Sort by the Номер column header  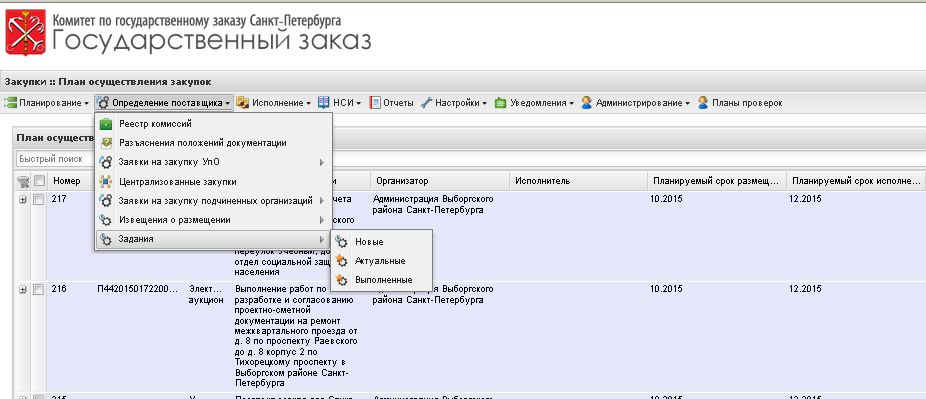(x=71, y=181)
